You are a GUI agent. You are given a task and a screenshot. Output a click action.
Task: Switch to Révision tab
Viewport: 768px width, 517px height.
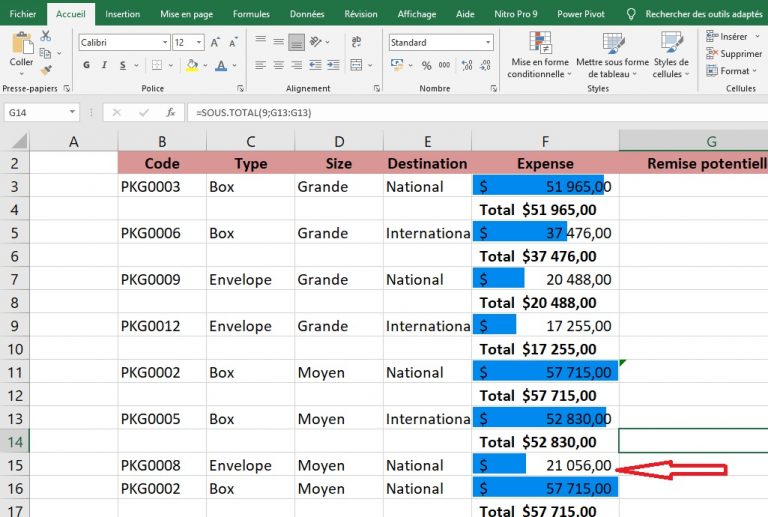click(x=360, y=14)
